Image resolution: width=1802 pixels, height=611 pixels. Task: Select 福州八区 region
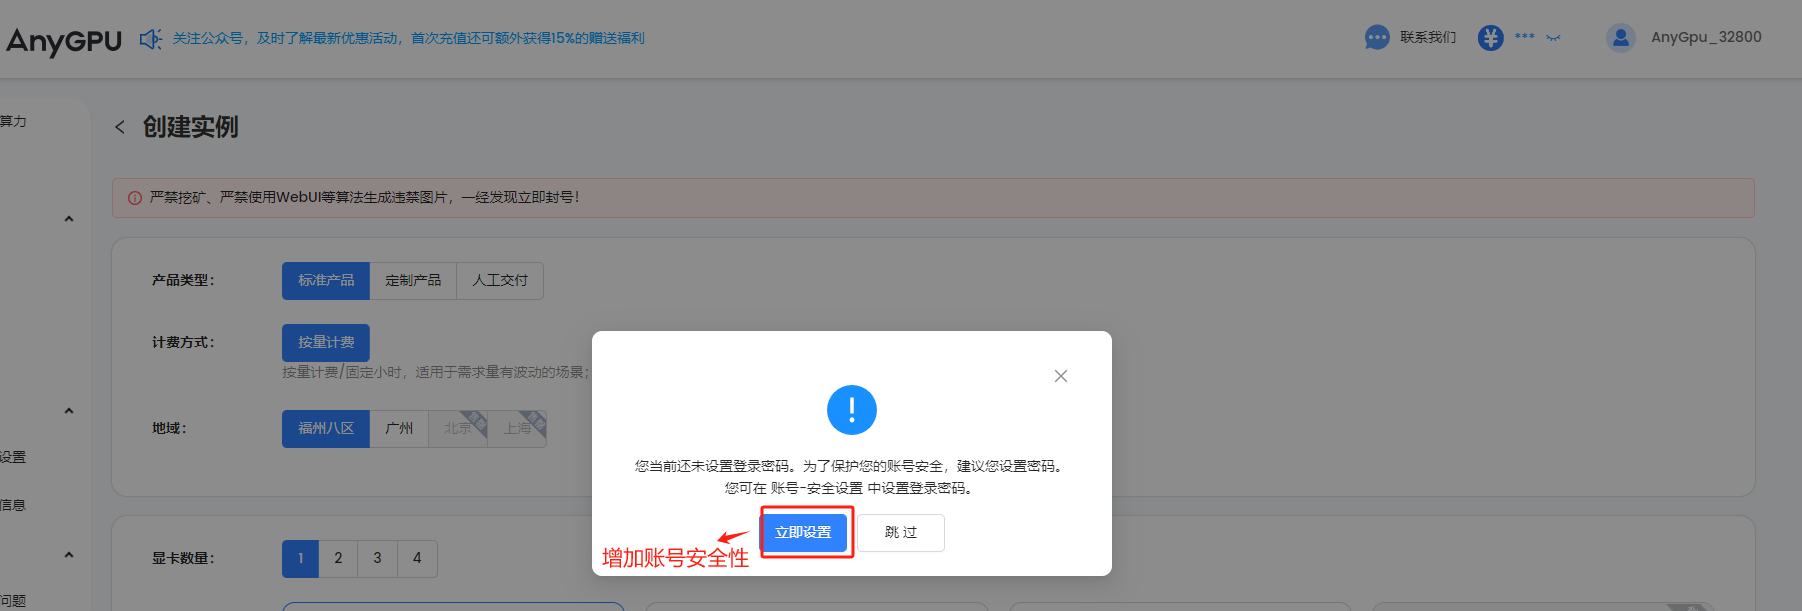(326, 429)
